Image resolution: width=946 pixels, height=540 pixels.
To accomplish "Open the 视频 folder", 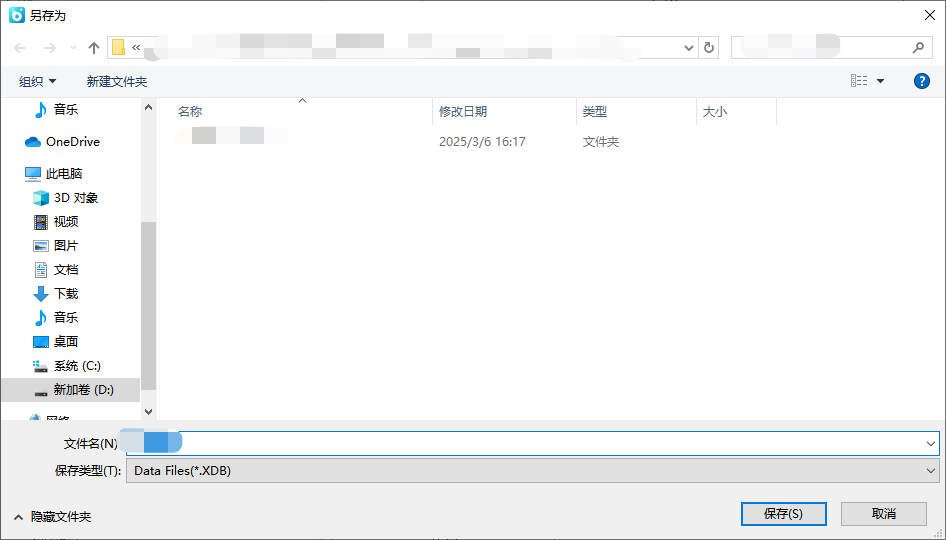I will click(66, 222).
